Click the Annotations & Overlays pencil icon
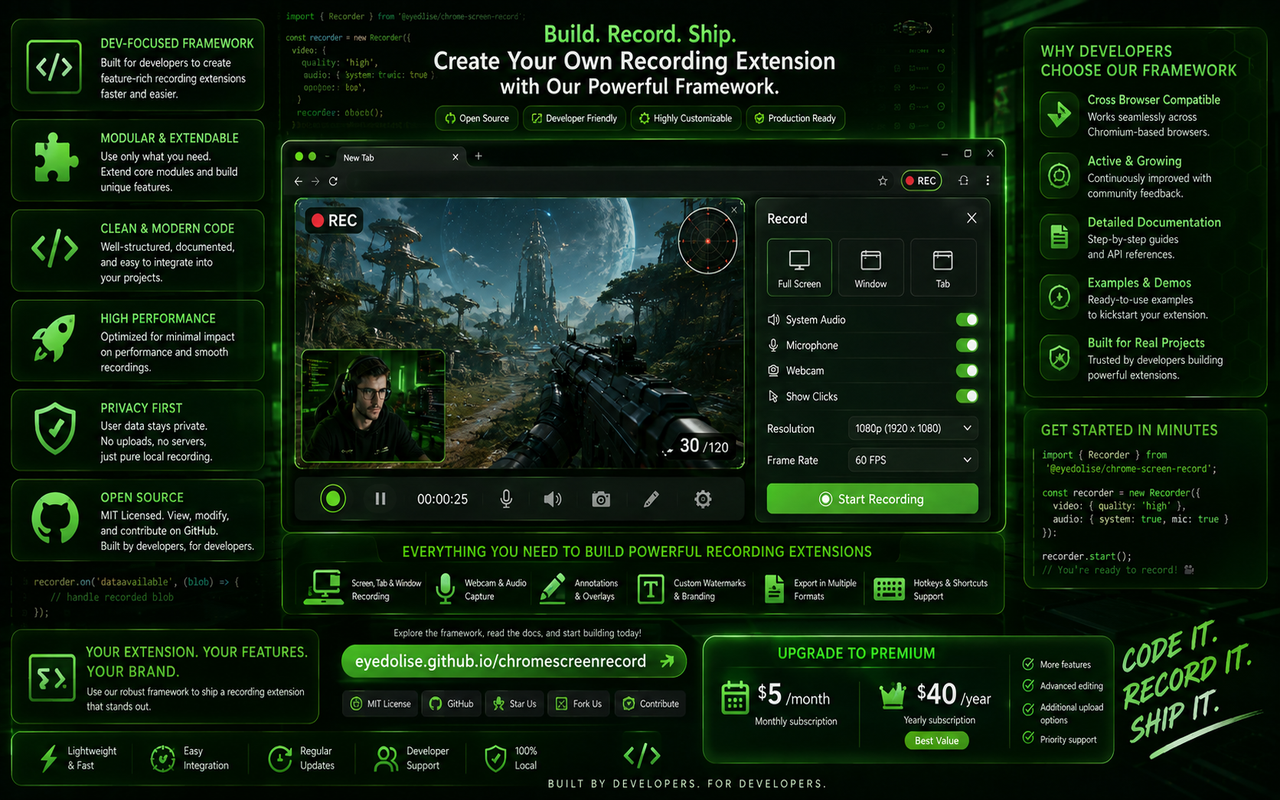The height and width of the screenshot is (800, 1280). click(x=552, y=589)
